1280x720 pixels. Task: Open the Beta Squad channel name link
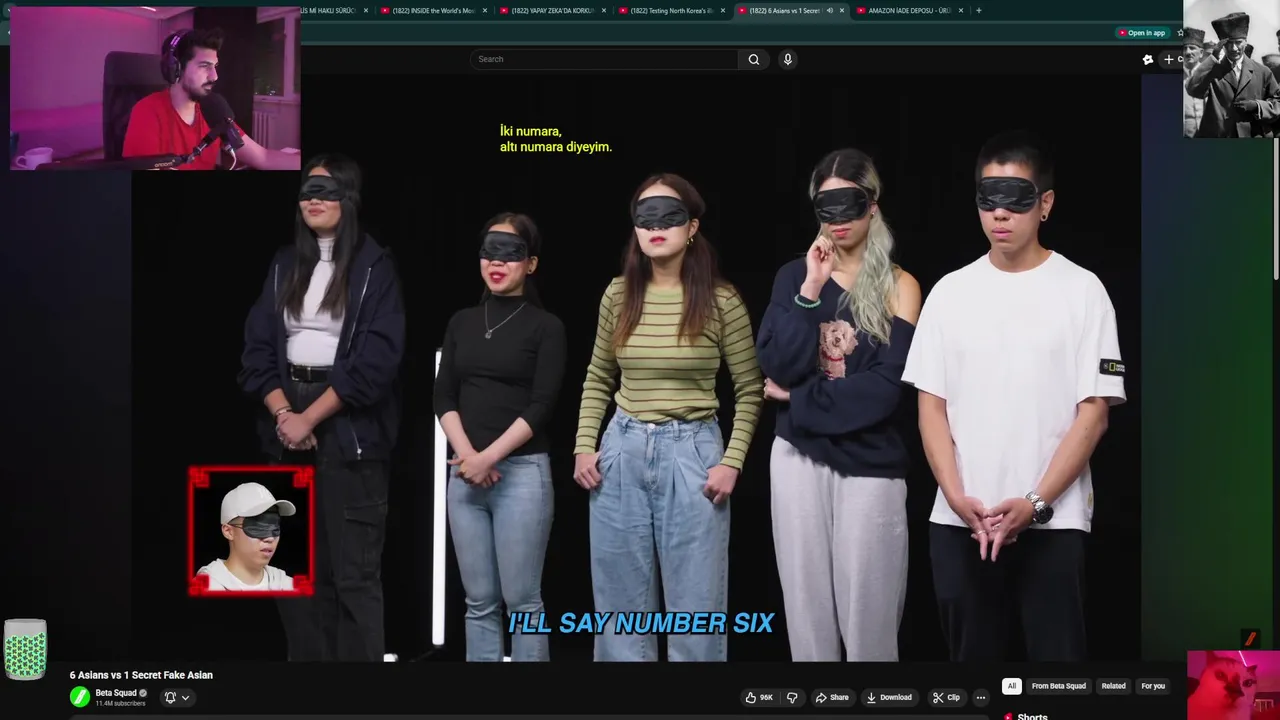116,693
